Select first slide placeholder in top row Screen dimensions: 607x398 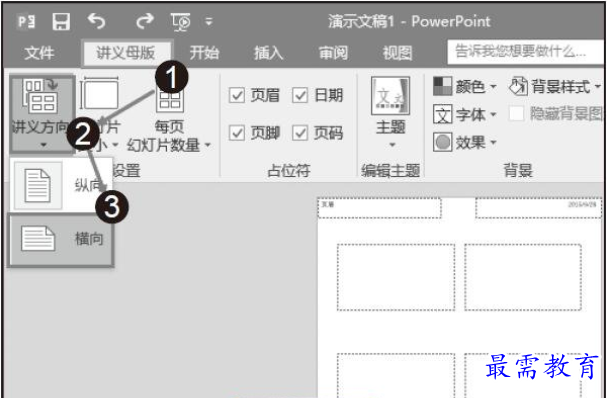click(396, 277)
